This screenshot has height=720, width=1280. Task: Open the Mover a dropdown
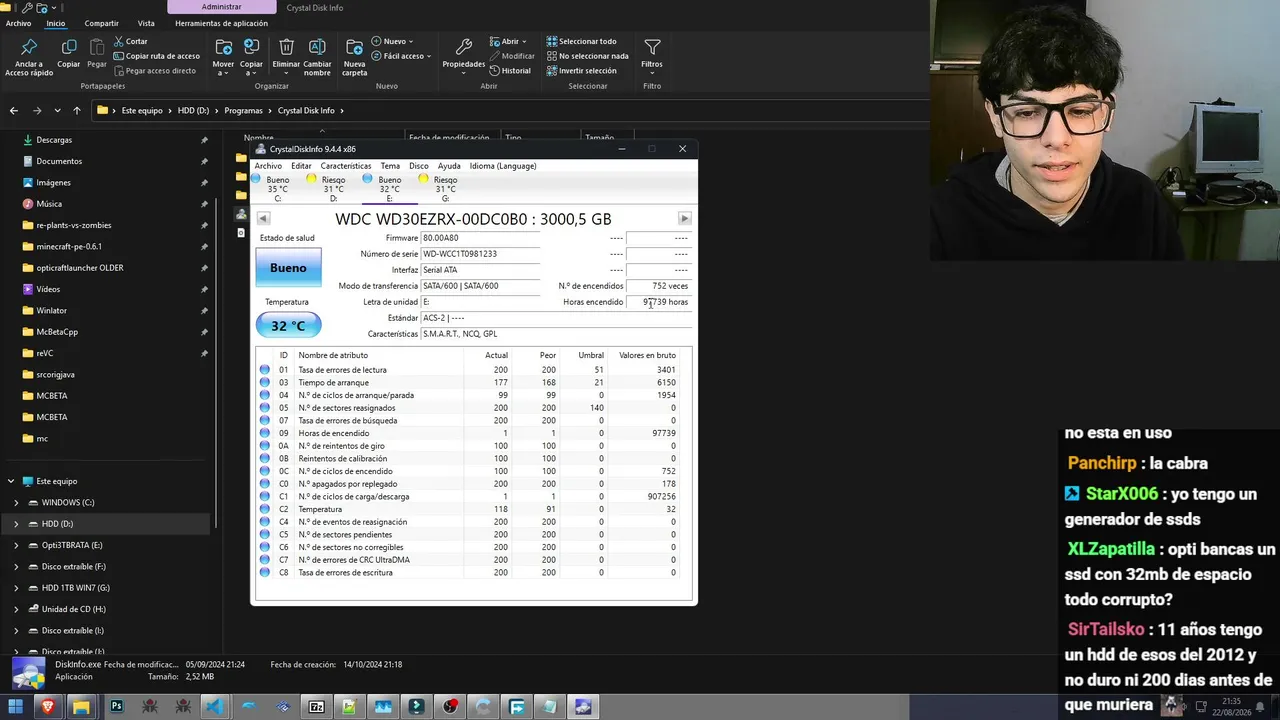(223, 57)
